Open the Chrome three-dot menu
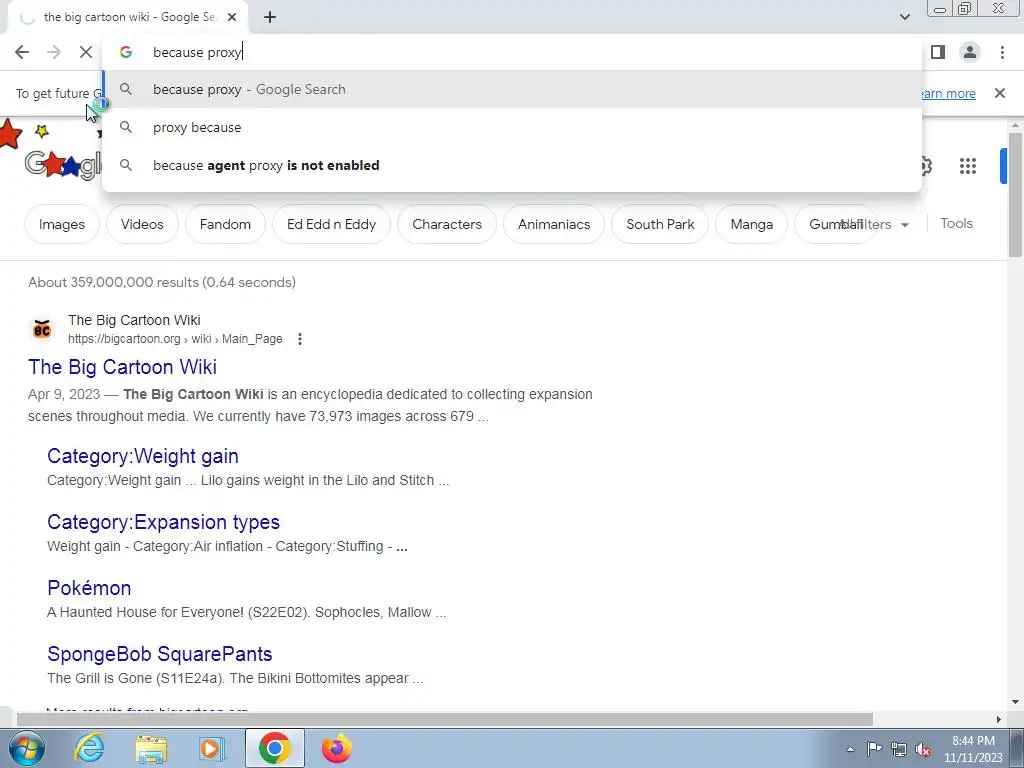Viewport: 1024px width, 768px height. 1002,52
